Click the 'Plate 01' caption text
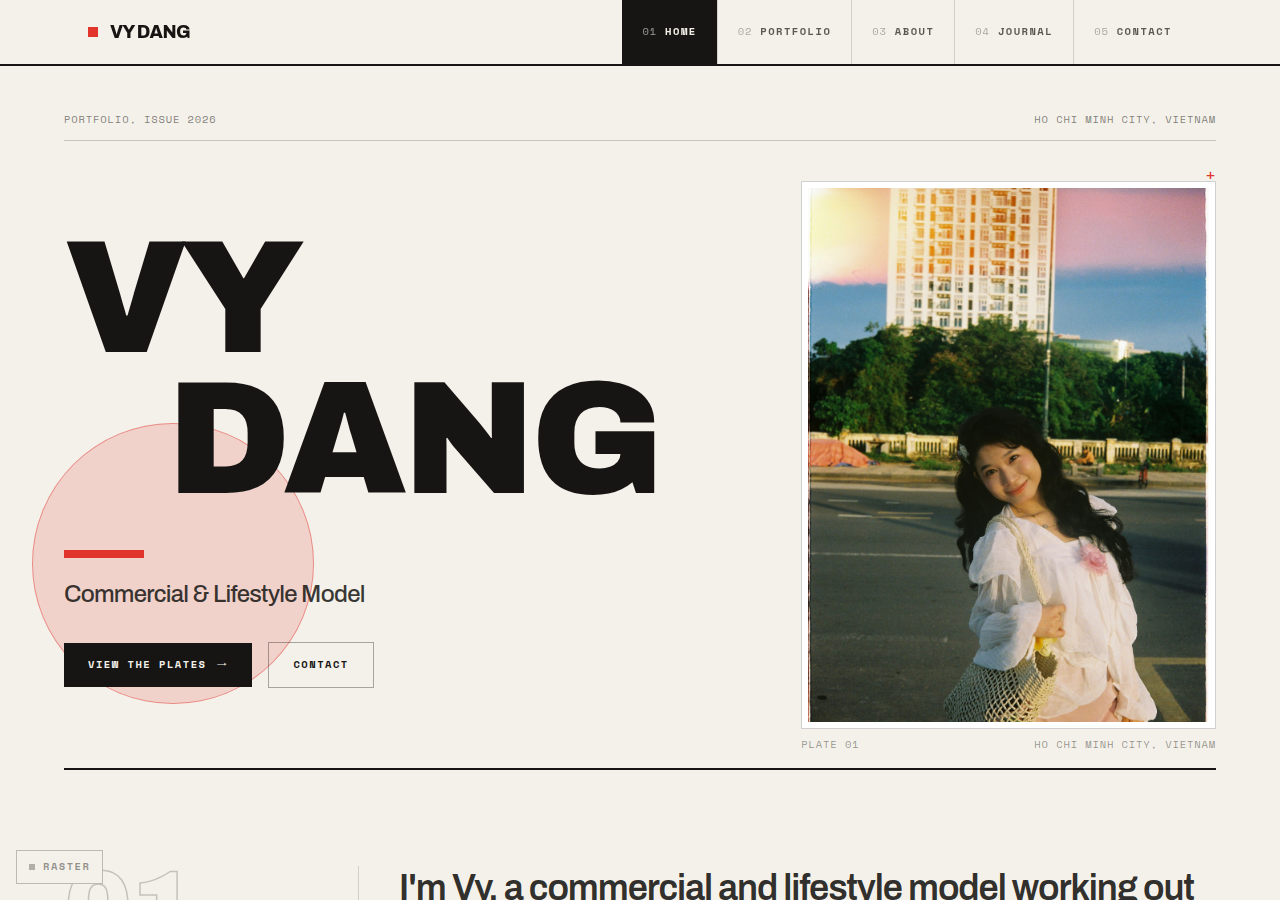Screen dimensions: 1280x900 click(830, 745)
